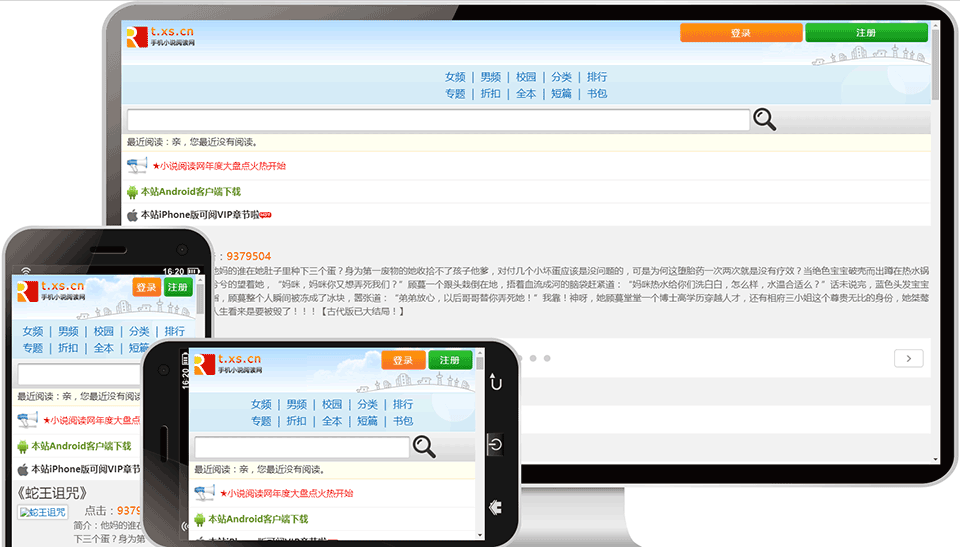The image size is (960, 547).
Task: Open 本站Android客户端下载 link on the monitor
Action: 191,192
